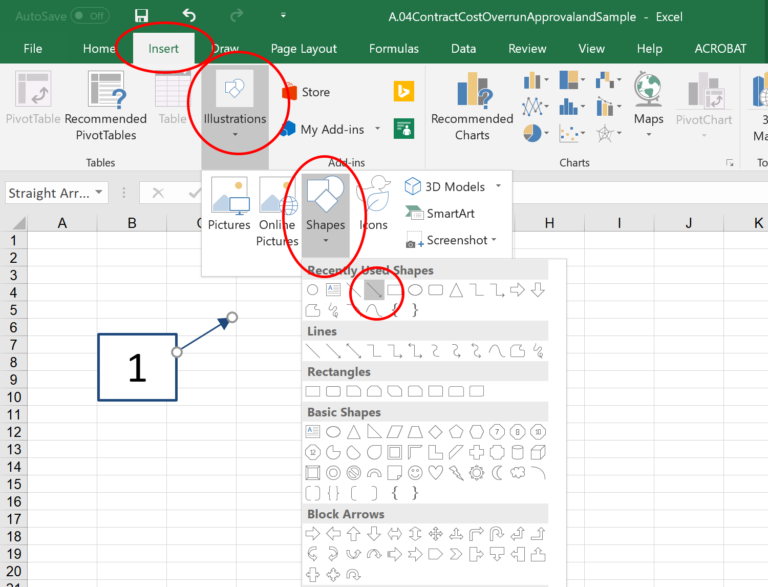This screenshot has width=768, height=587.
Task: Select column header J
Action: [689, 223]
